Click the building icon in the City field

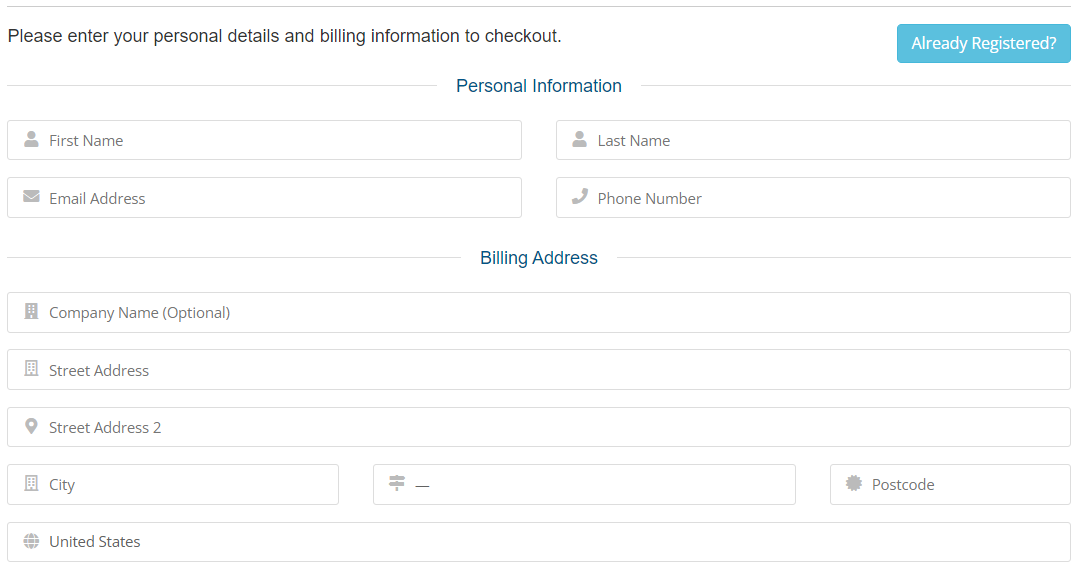point(31,483)
